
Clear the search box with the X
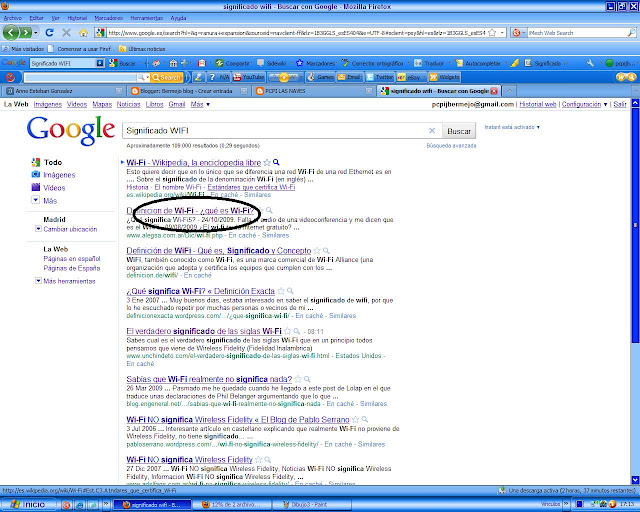tap(432, 131)
